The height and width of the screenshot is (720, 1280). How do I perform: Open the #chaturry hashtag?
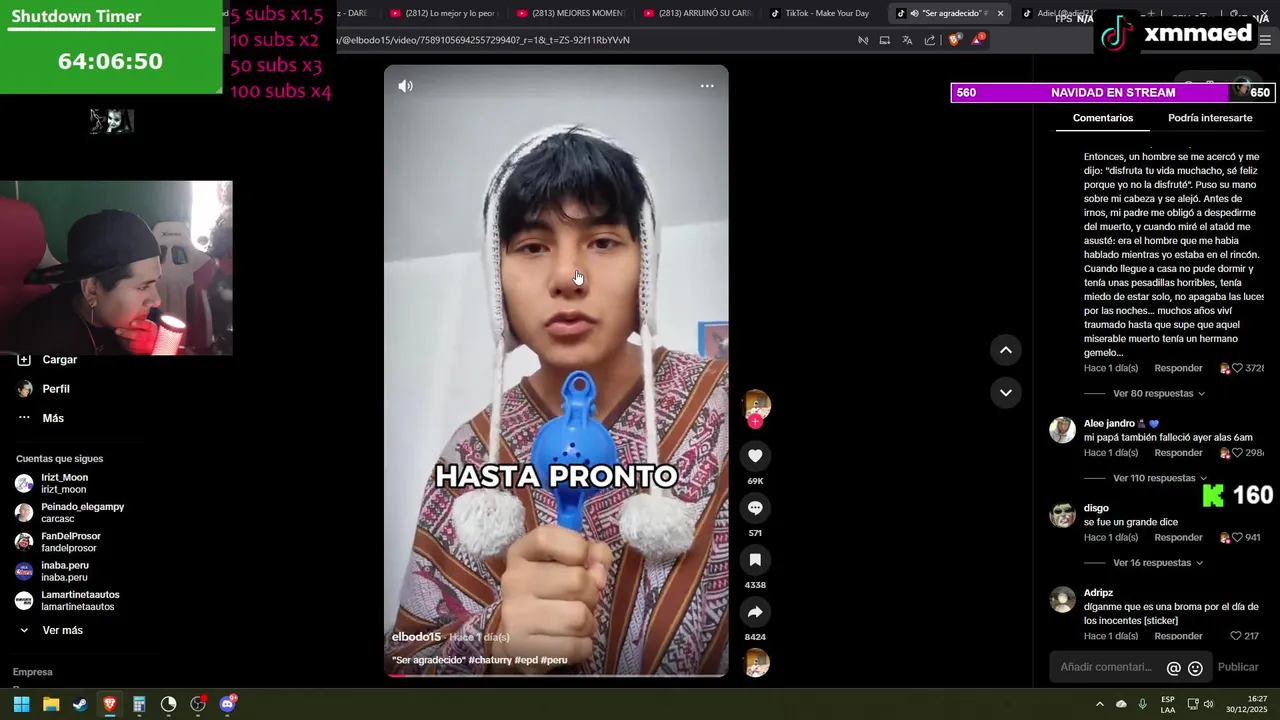pyautogui.click(x=489, y=660)
